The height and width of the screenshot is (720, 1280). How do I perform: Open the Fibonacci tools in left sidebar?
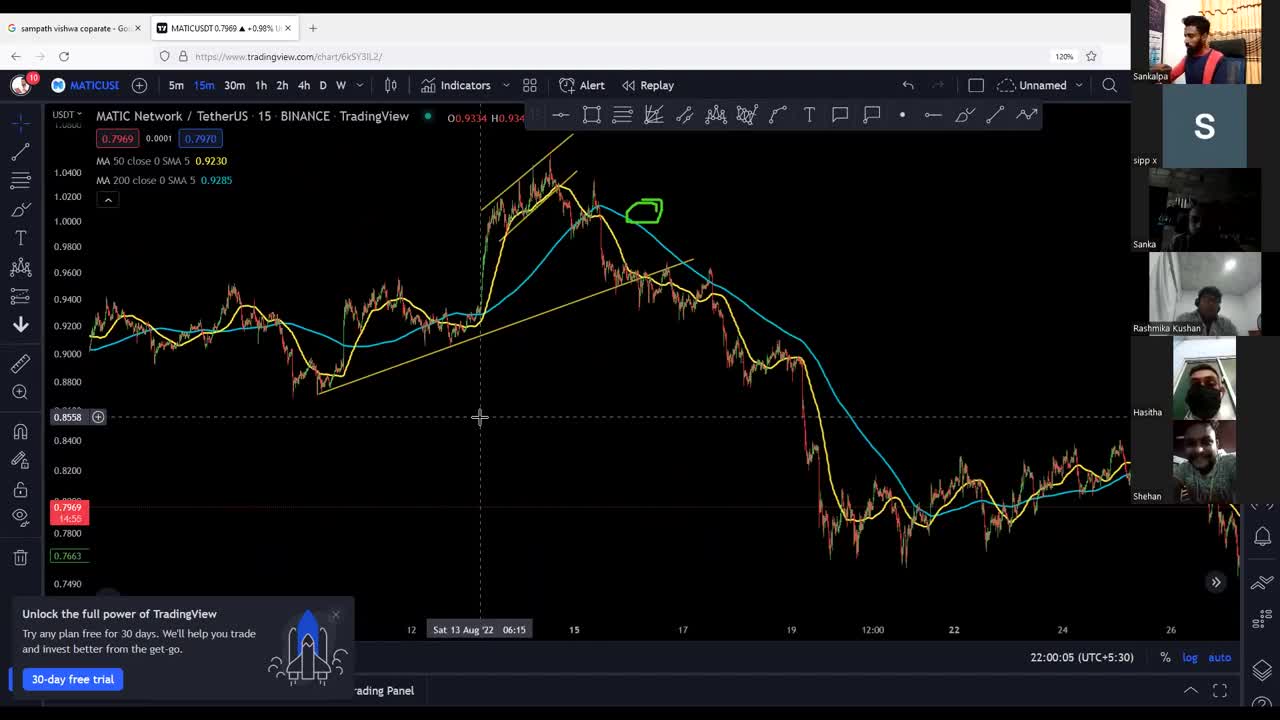pos(20,181)
